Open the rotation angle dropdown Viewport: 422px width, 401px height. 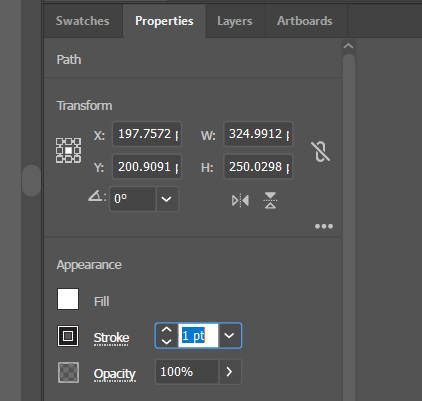click(167, 199)
